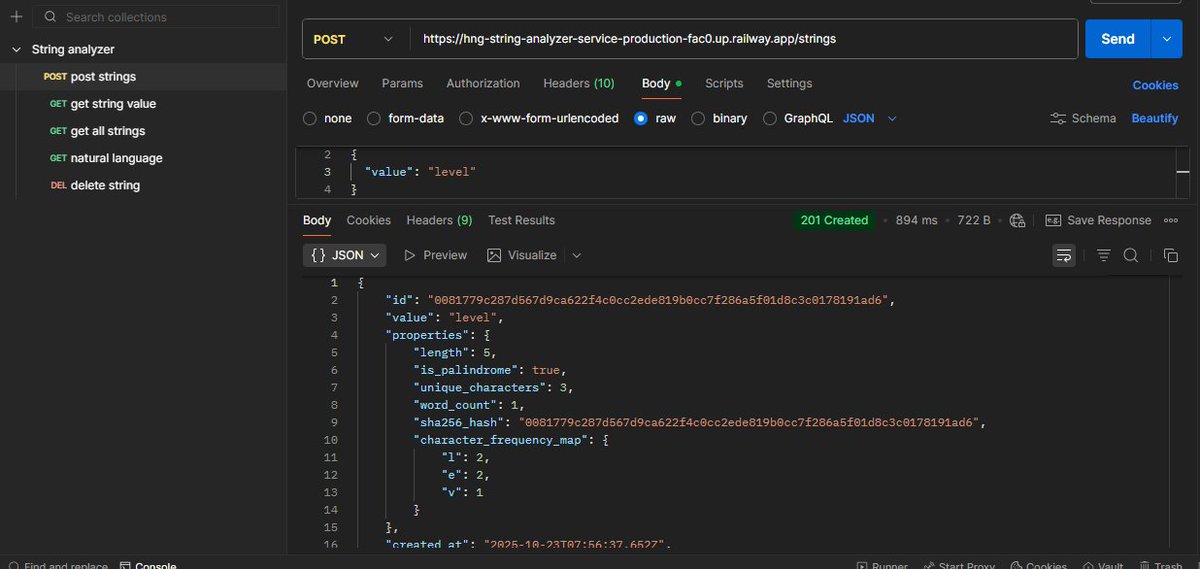Switch to the Settings tab
1200x569 pixels.
click(789, 83)
